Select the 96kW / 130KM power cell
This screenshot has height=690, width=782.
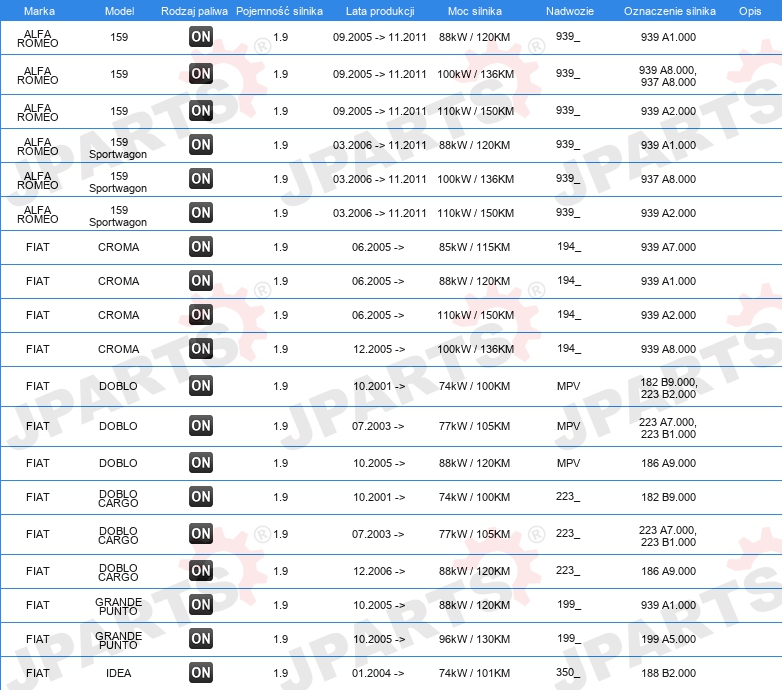tap(474, 639)
